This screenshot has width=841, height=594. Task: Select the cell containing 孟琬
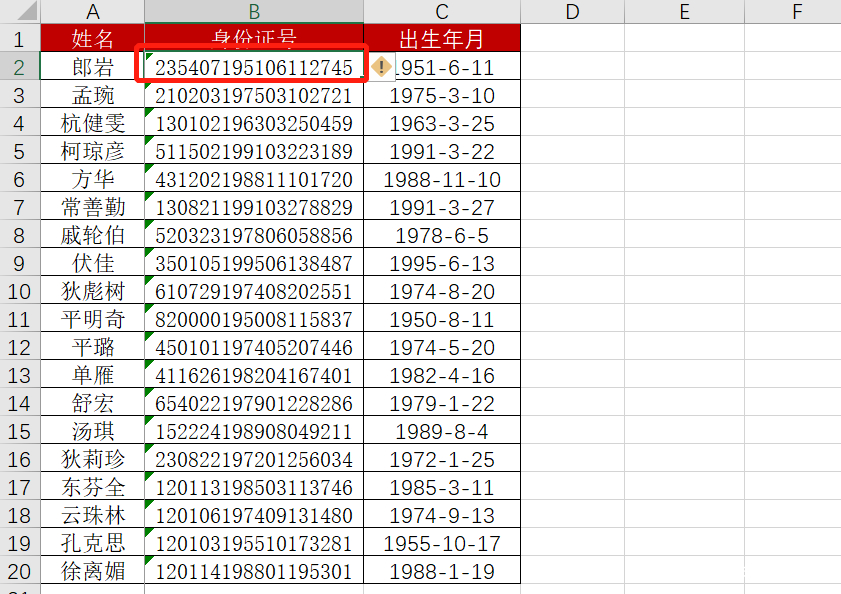pos(92,94)
